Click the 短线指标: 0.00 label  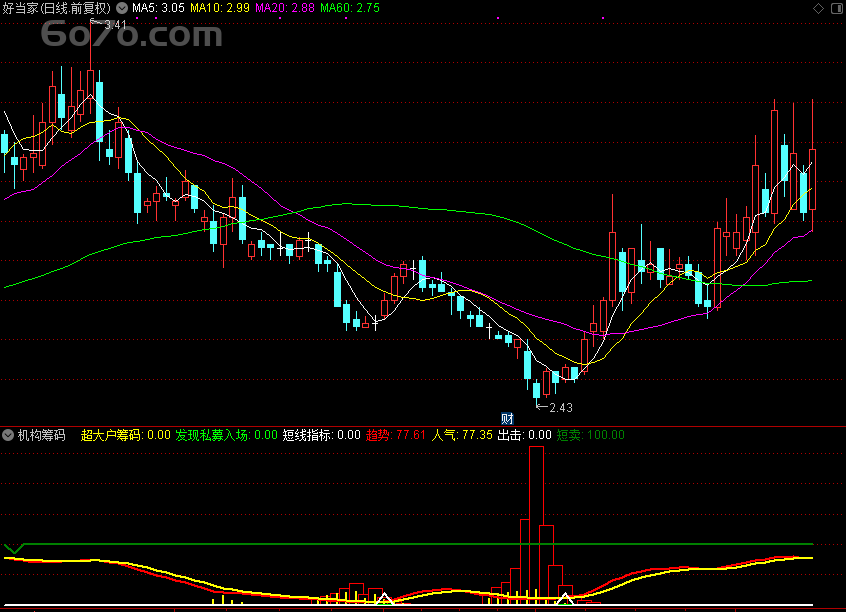(x=322, y=435)
